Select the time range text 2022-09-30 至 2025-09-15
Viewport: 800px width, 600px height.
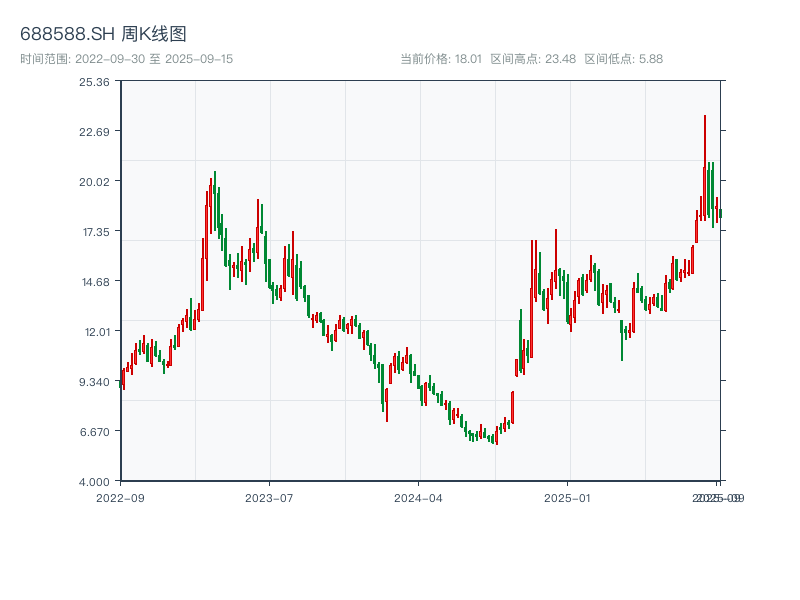(127, 59)
